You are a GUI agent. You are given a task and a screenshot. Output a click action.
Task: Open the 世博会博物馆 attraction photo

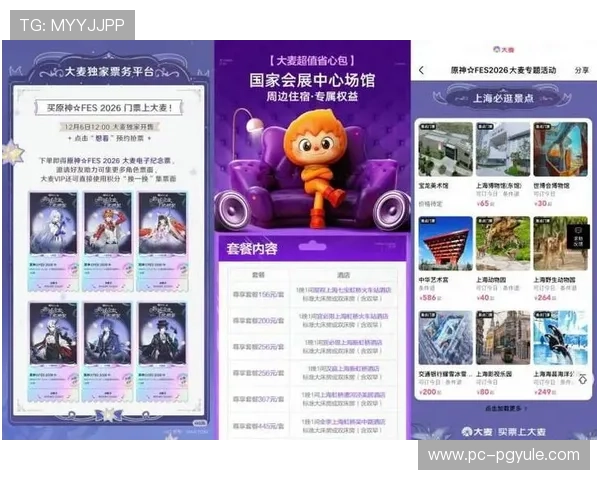(x=560, y=149)
